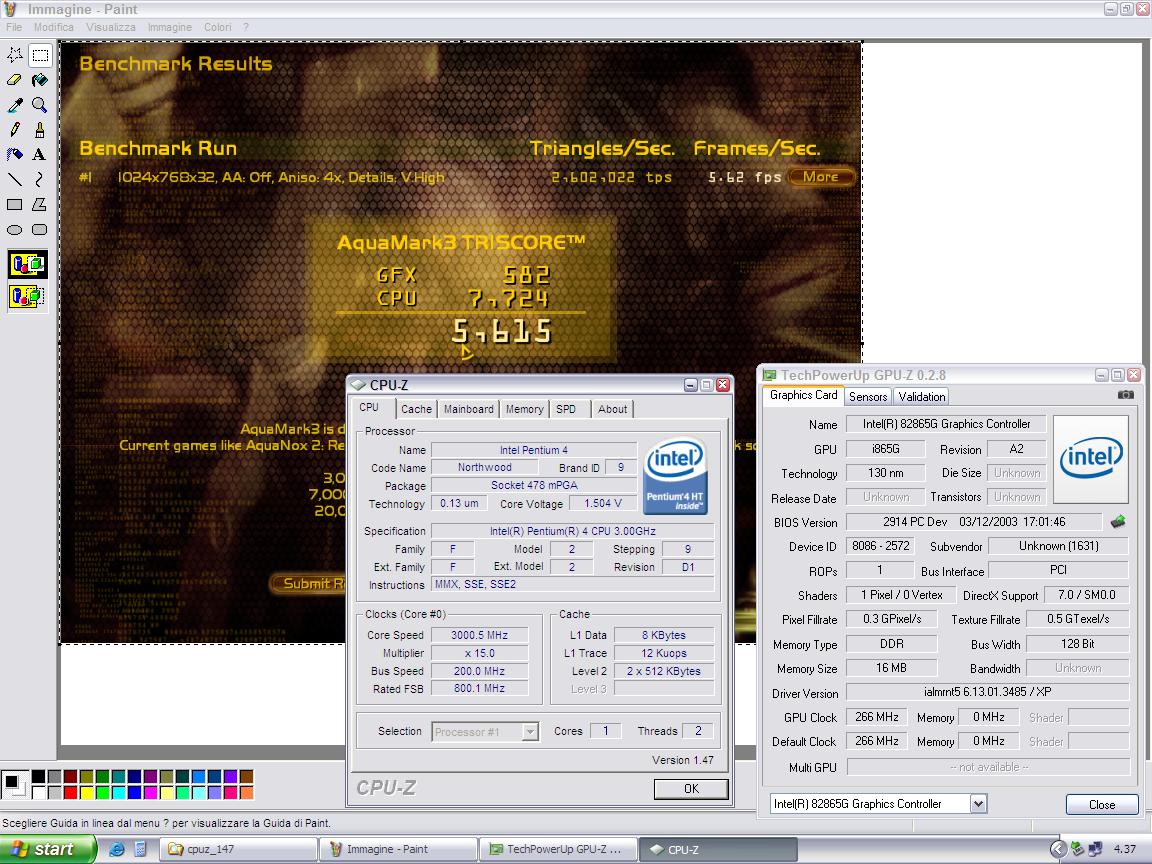Select the Rounded Rectangle shape tool
Viewport: 1152px width, 864px height.
(x=40, y=229)
